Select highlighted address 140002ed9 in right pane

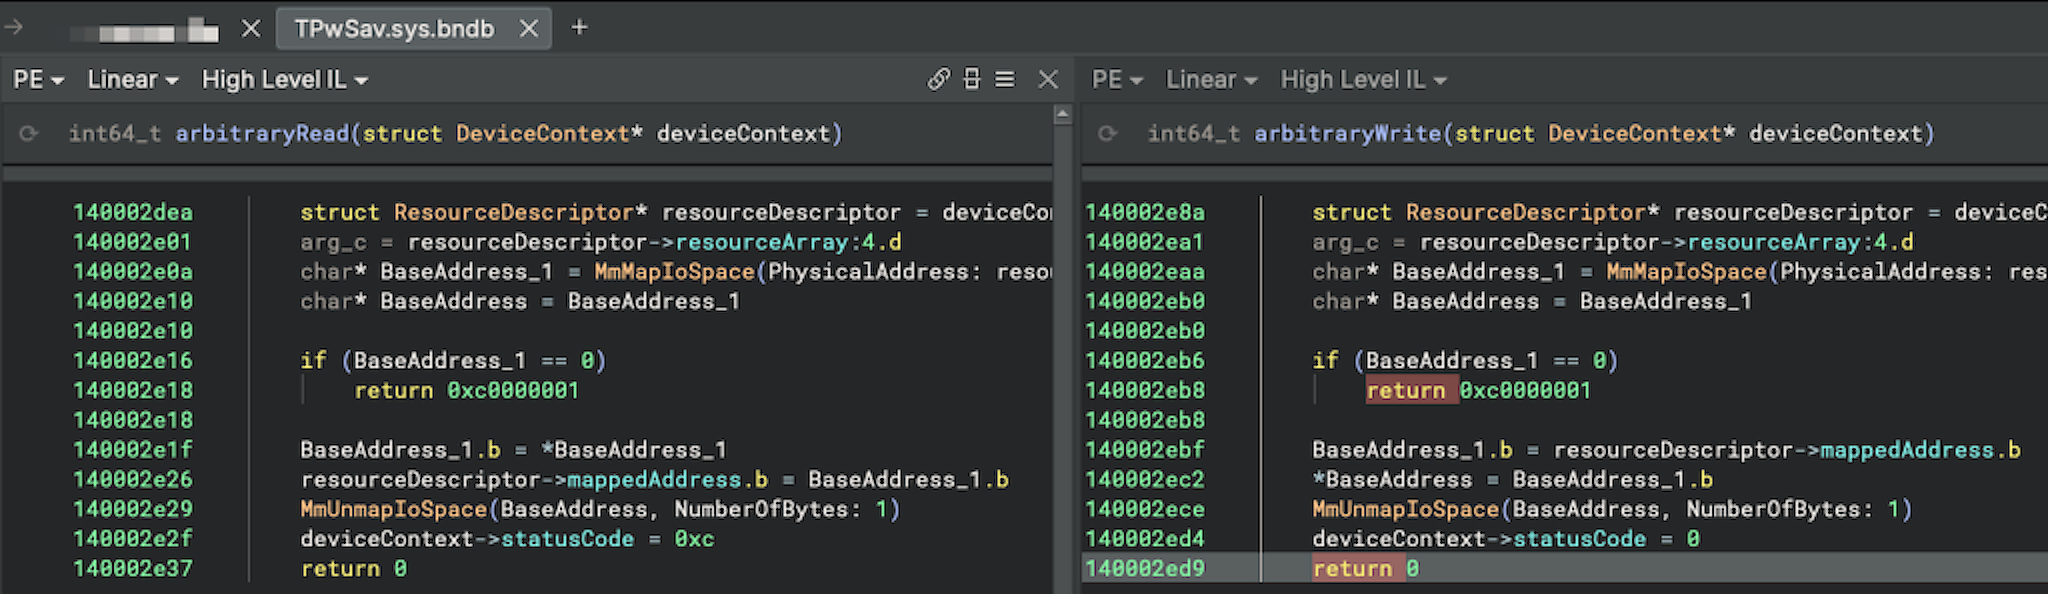1145,568
